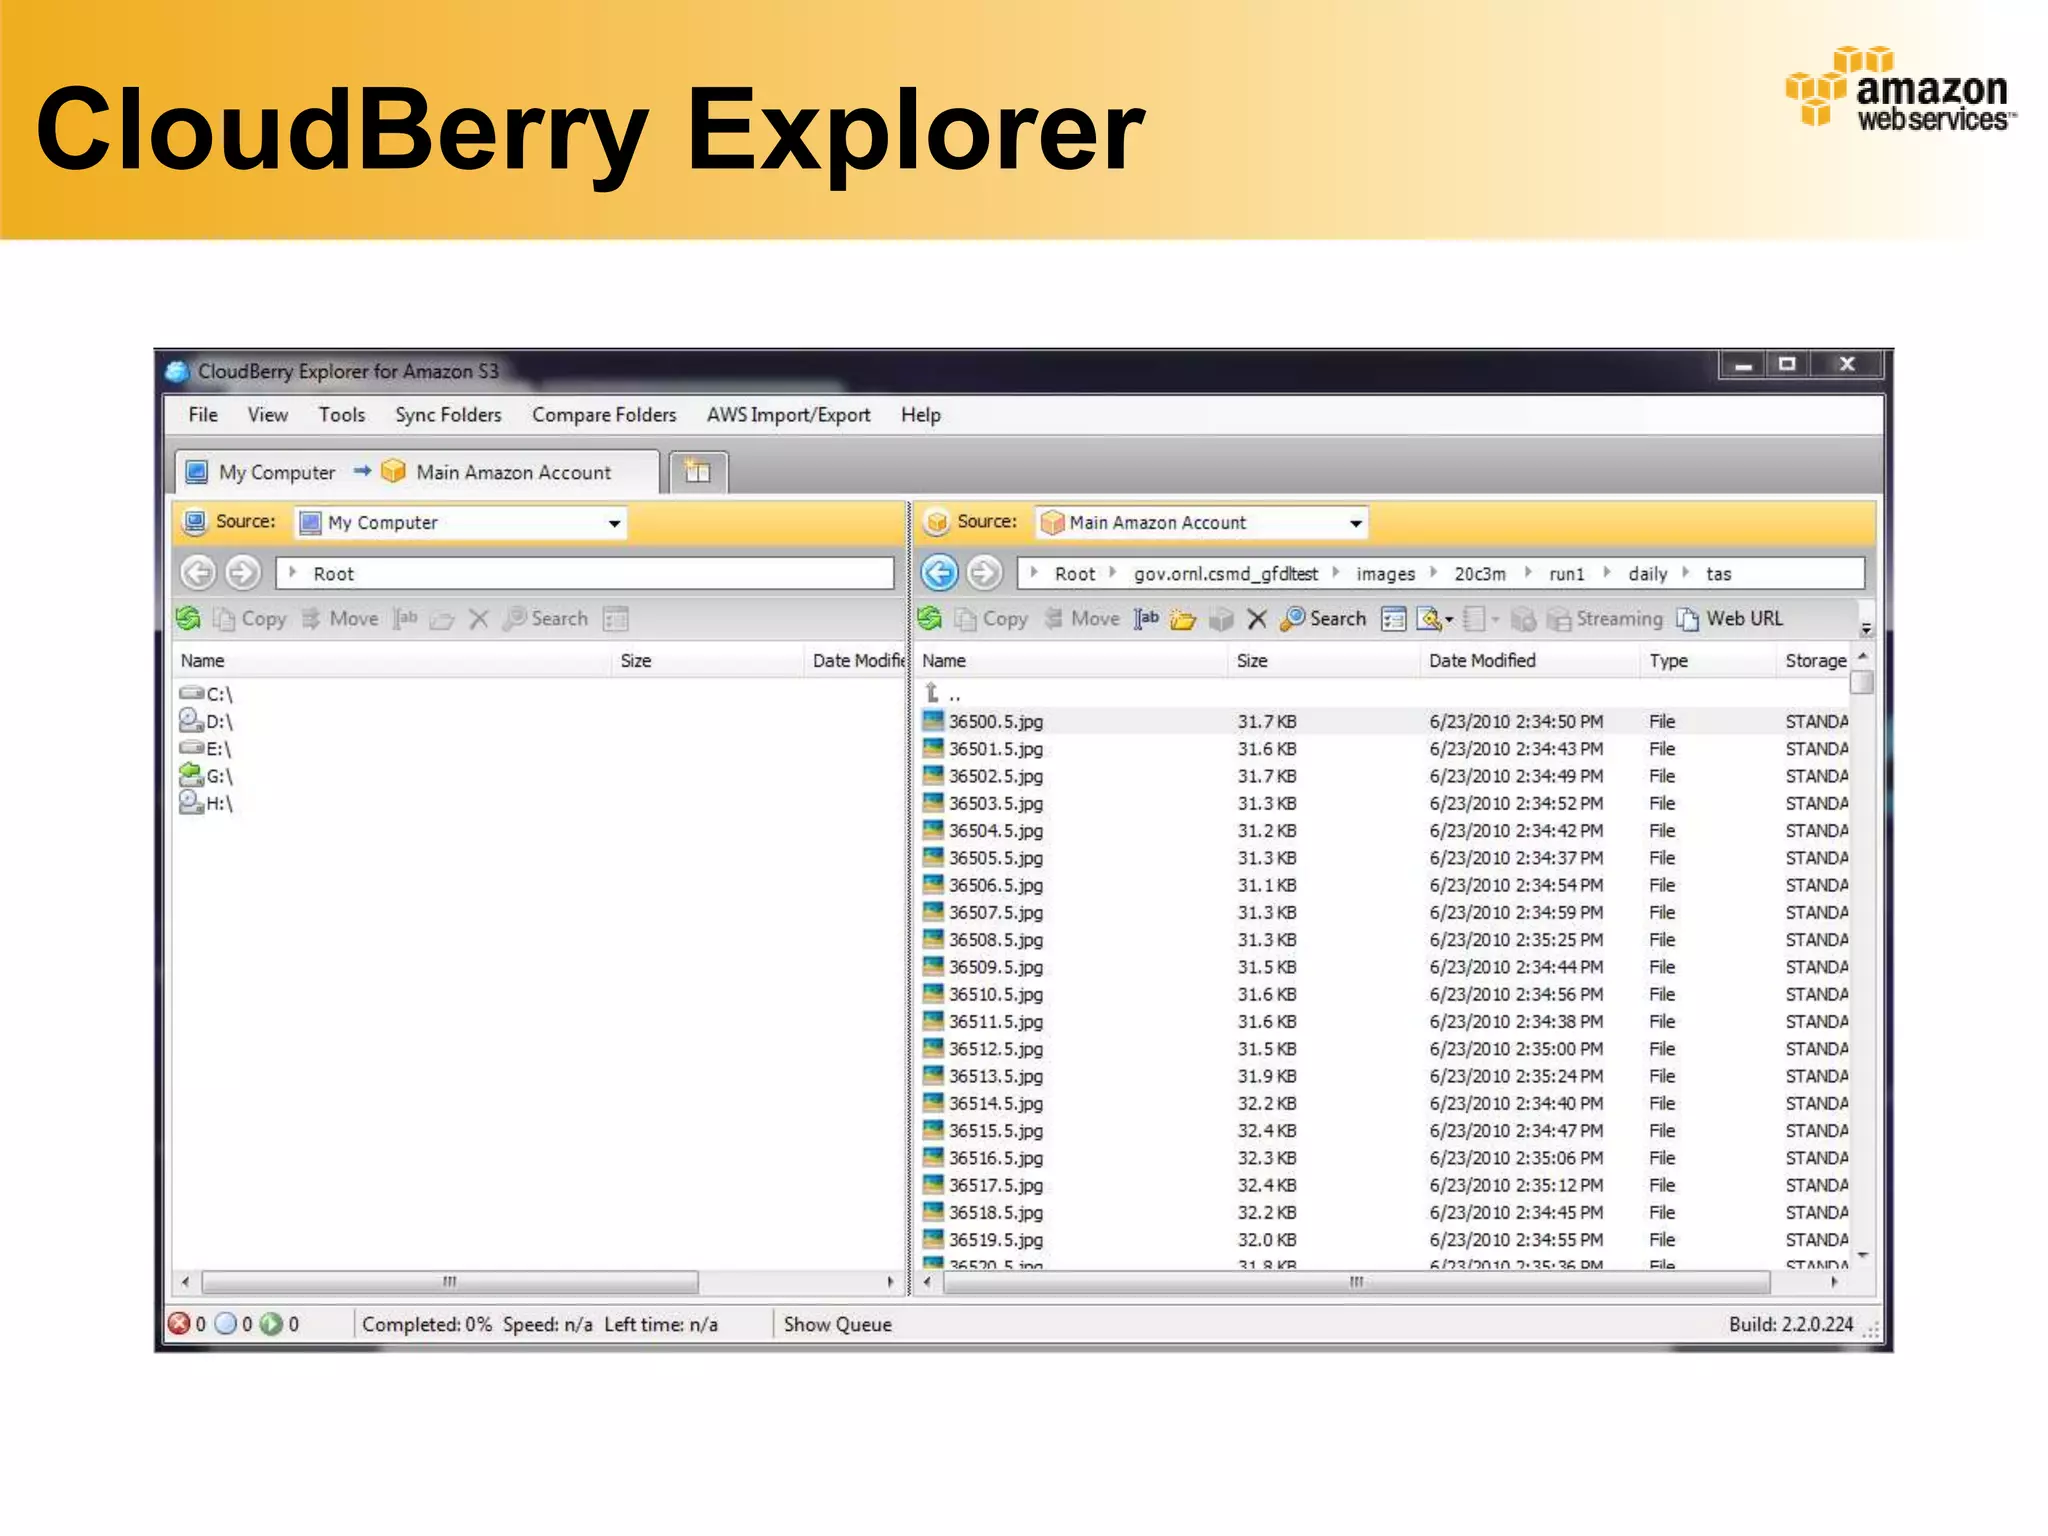
Task: Click the Move icon in the right pane toolbar
Action: pos(1053,619)
